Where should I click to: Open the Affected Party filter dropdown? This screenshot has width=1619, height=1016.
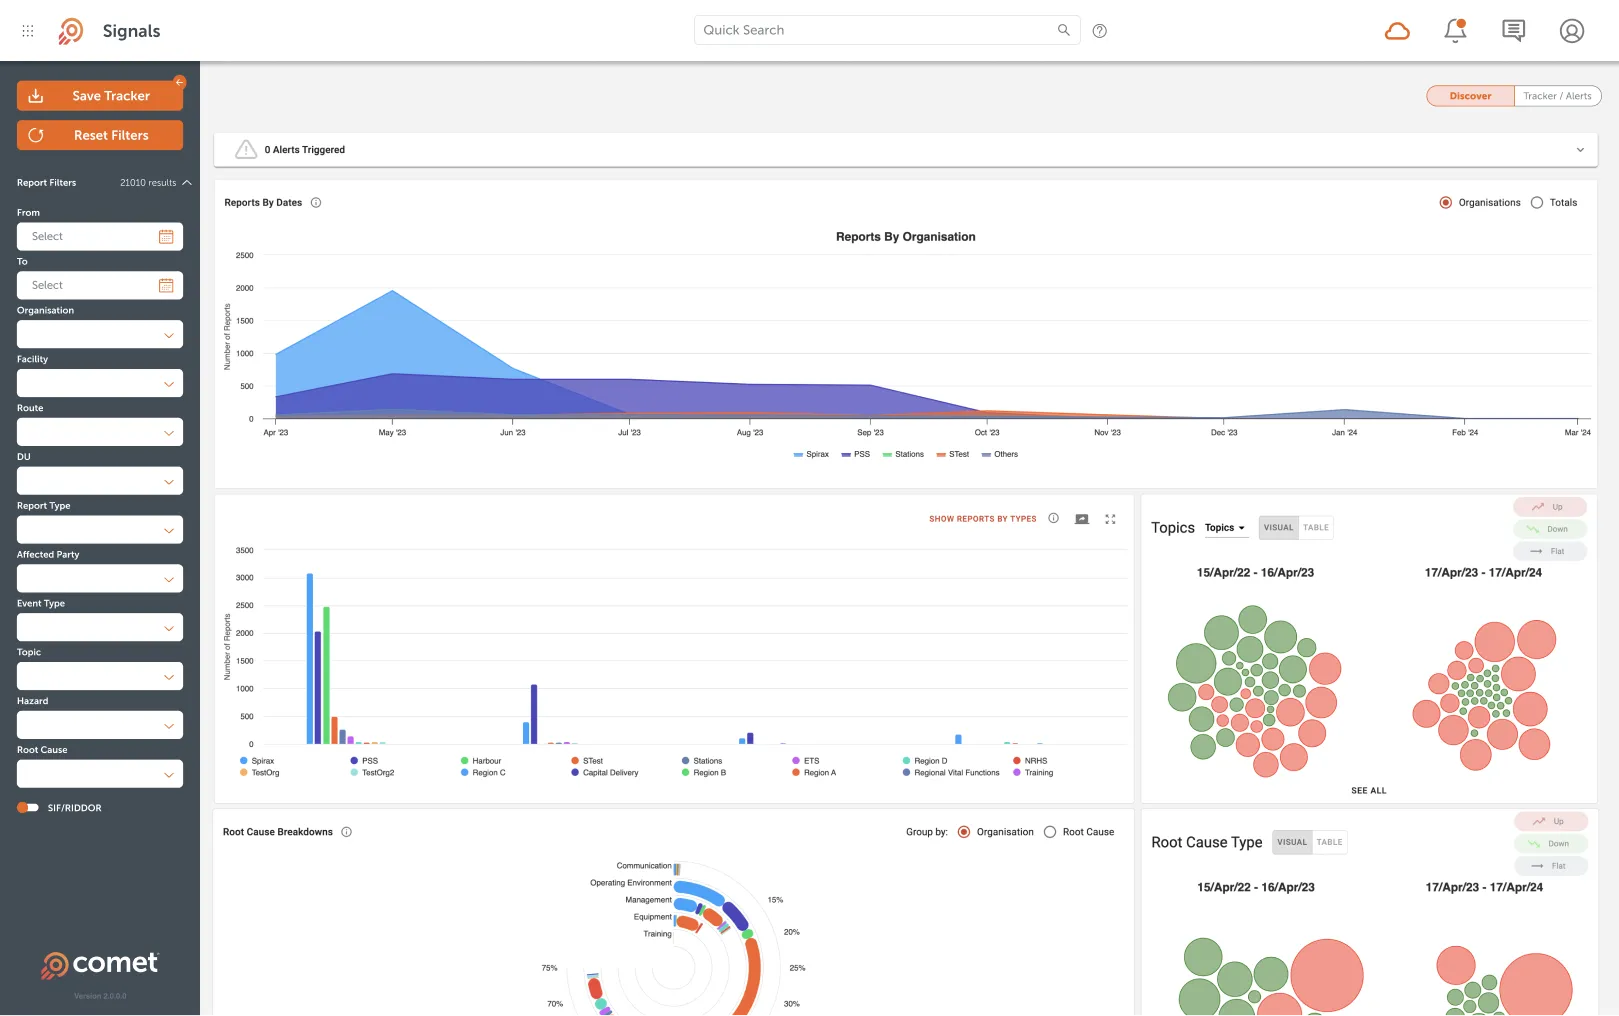tap(100, 579)
